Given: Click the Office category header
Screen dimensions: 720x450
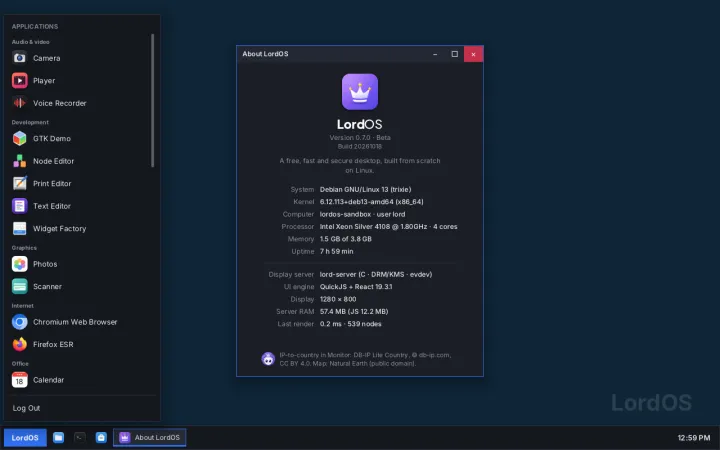Looking at the screenshot, I should [20, 363].
